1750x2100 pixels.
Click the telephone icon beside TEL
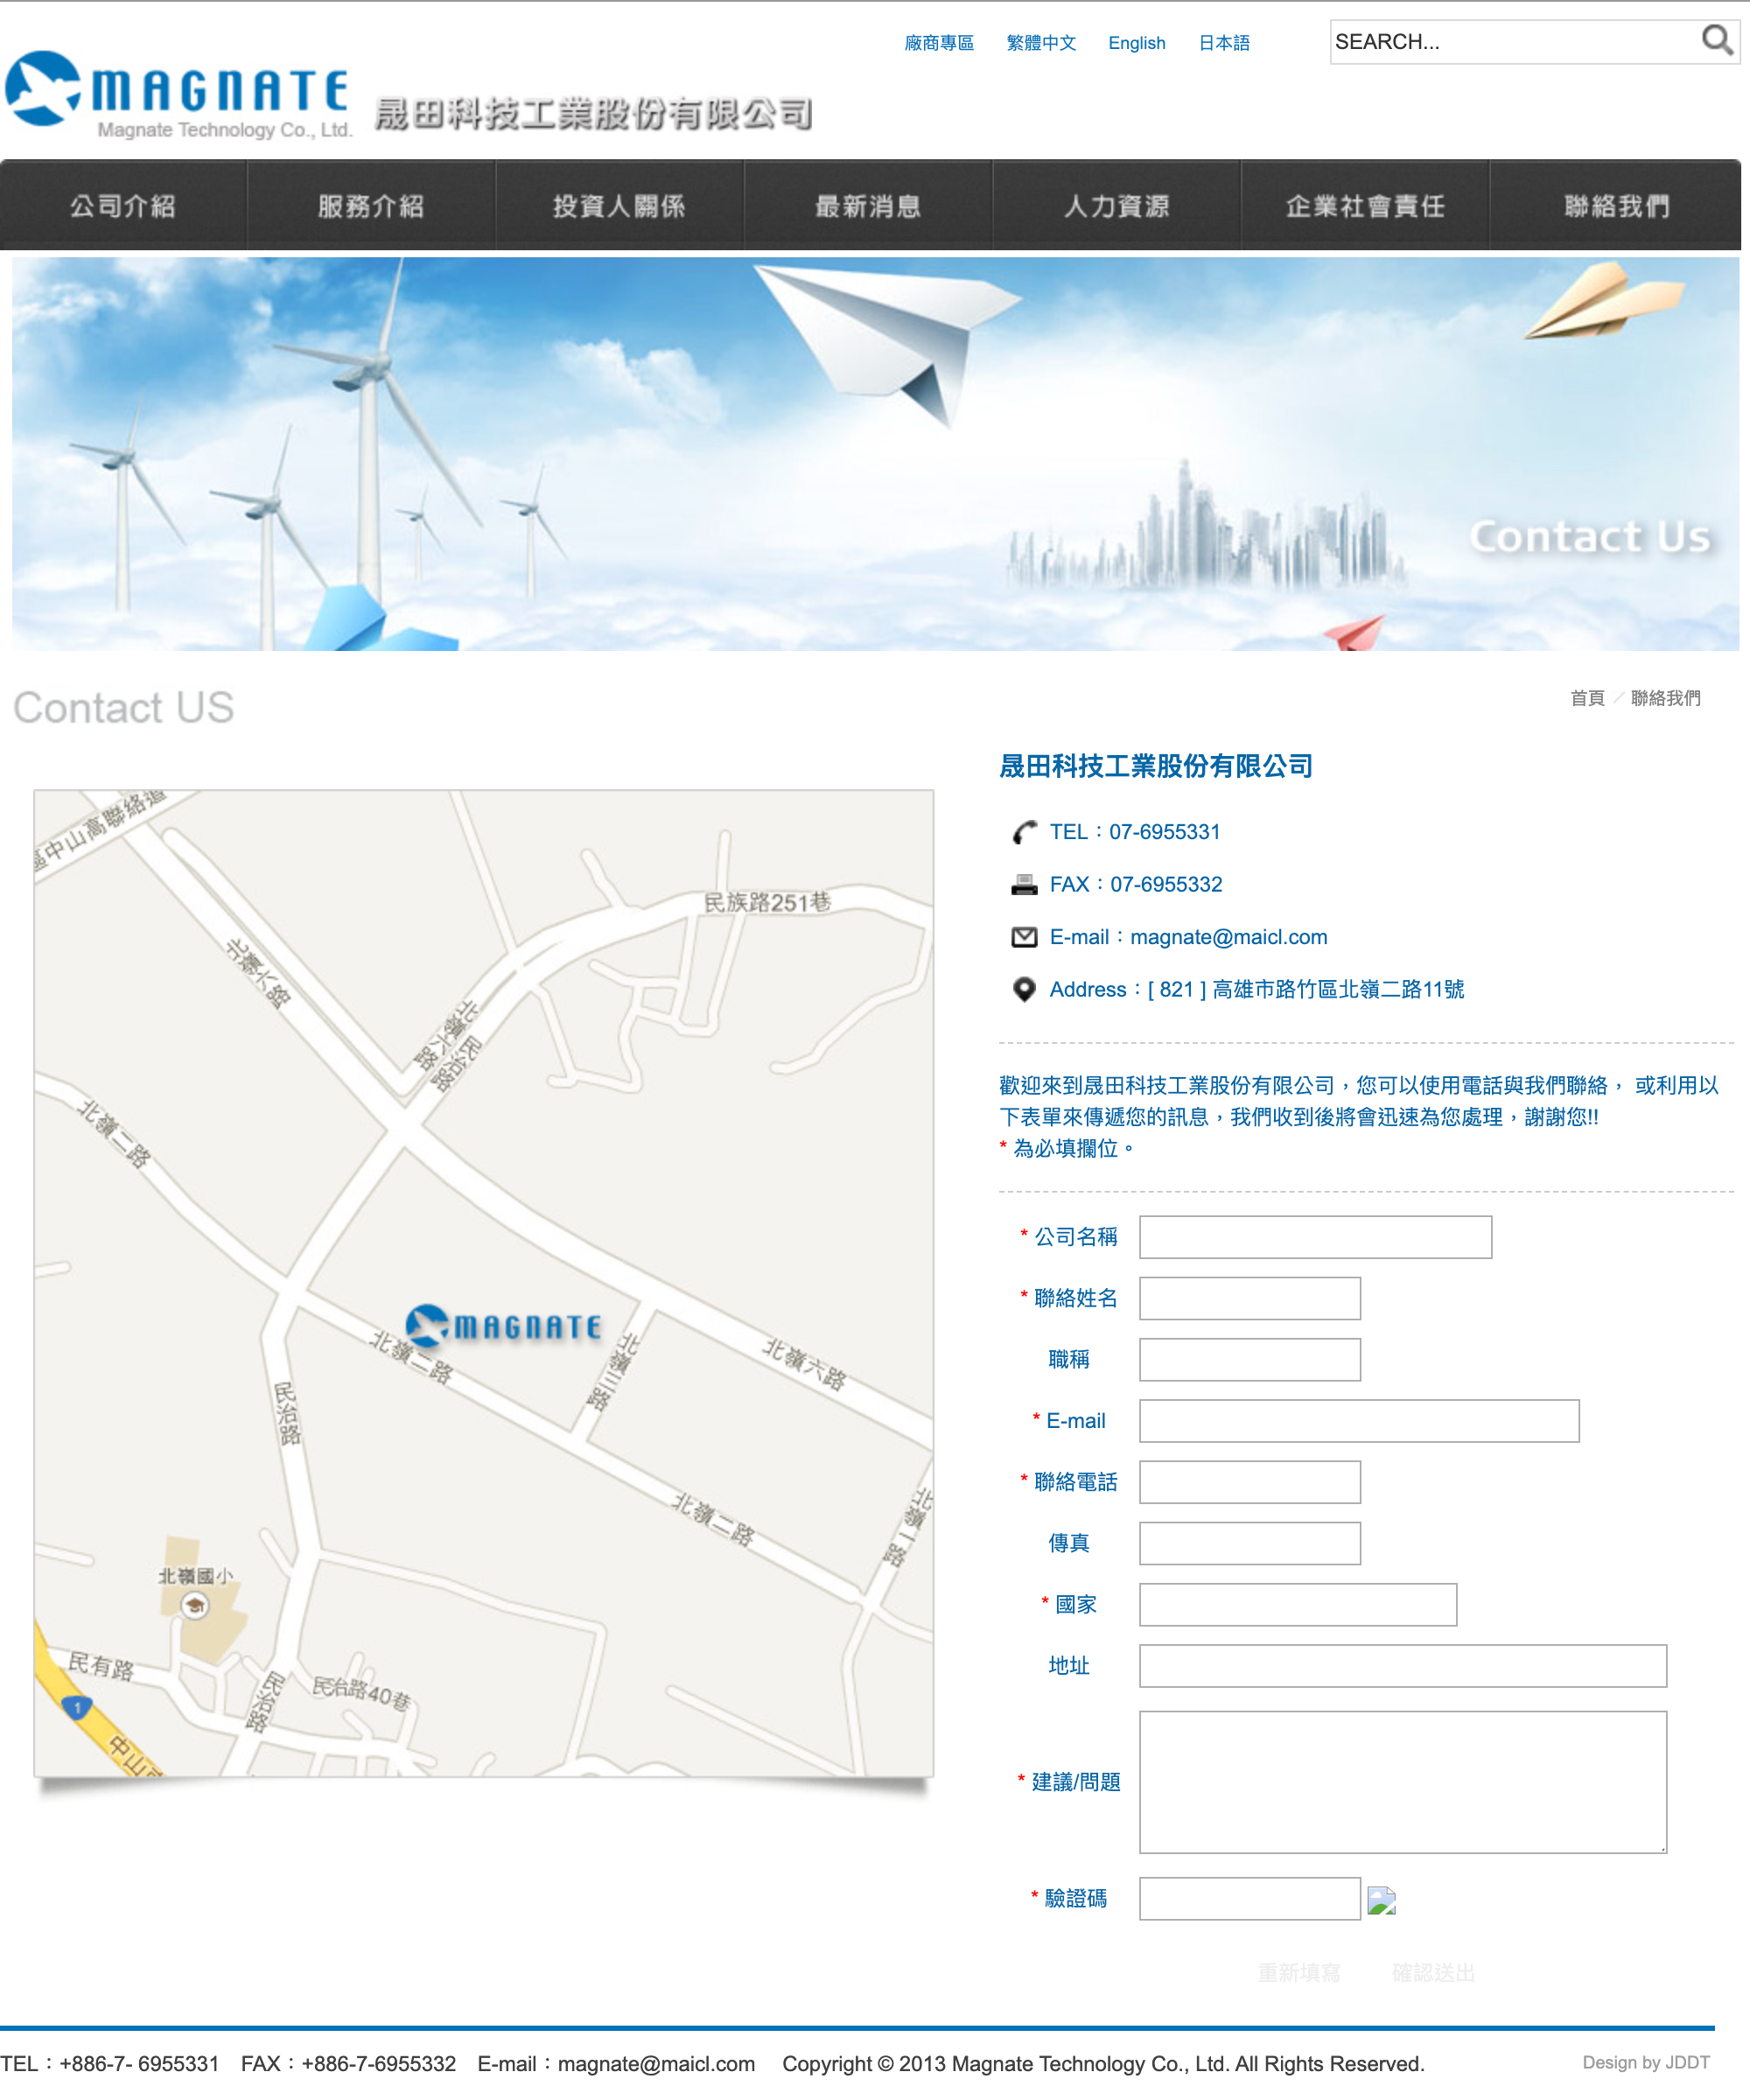point(1024,832)
